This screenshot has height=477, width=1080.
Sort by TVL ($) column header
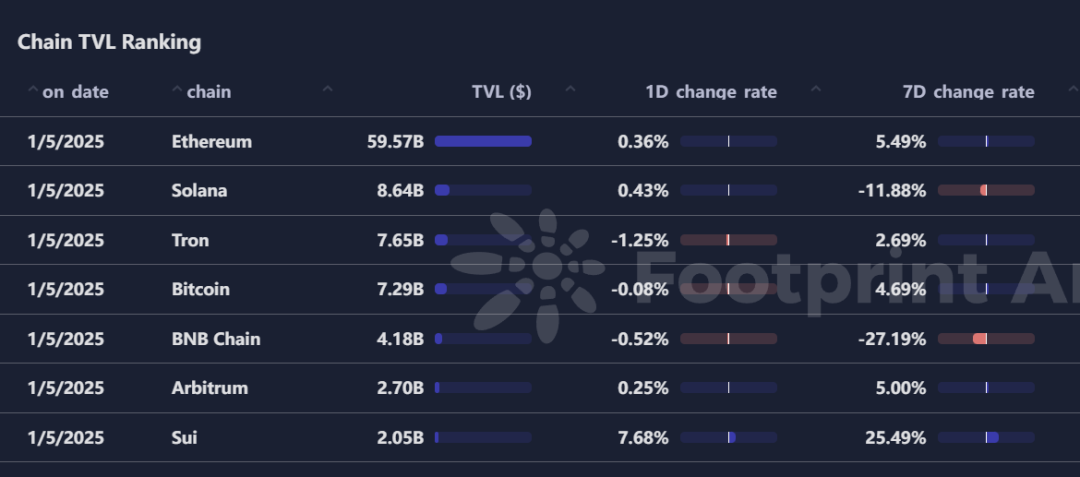[x=501, y=92]
